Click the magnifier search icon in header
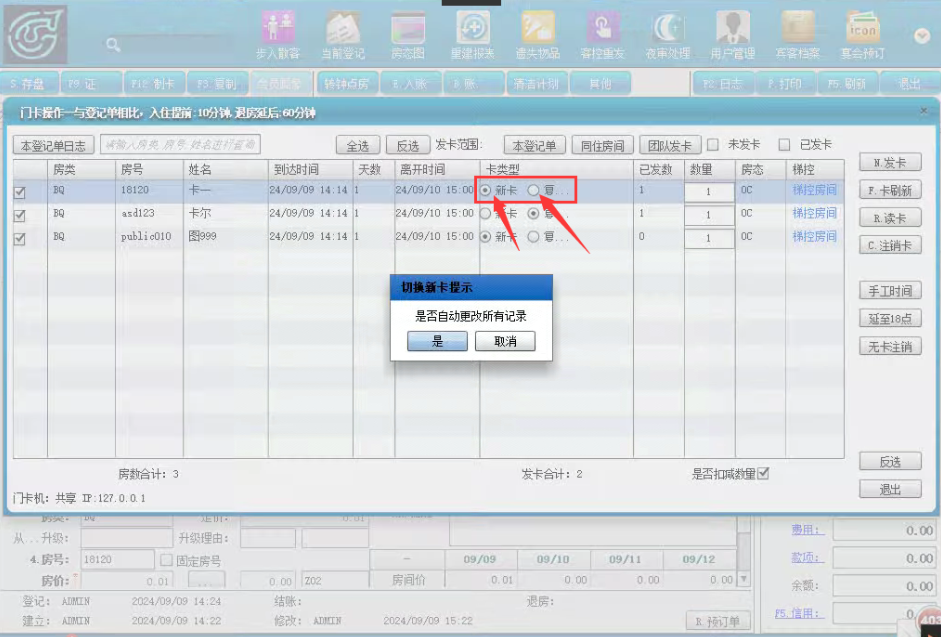Viewport: 941px width, 637px height. pyautogui.click(x=113, y=44)
